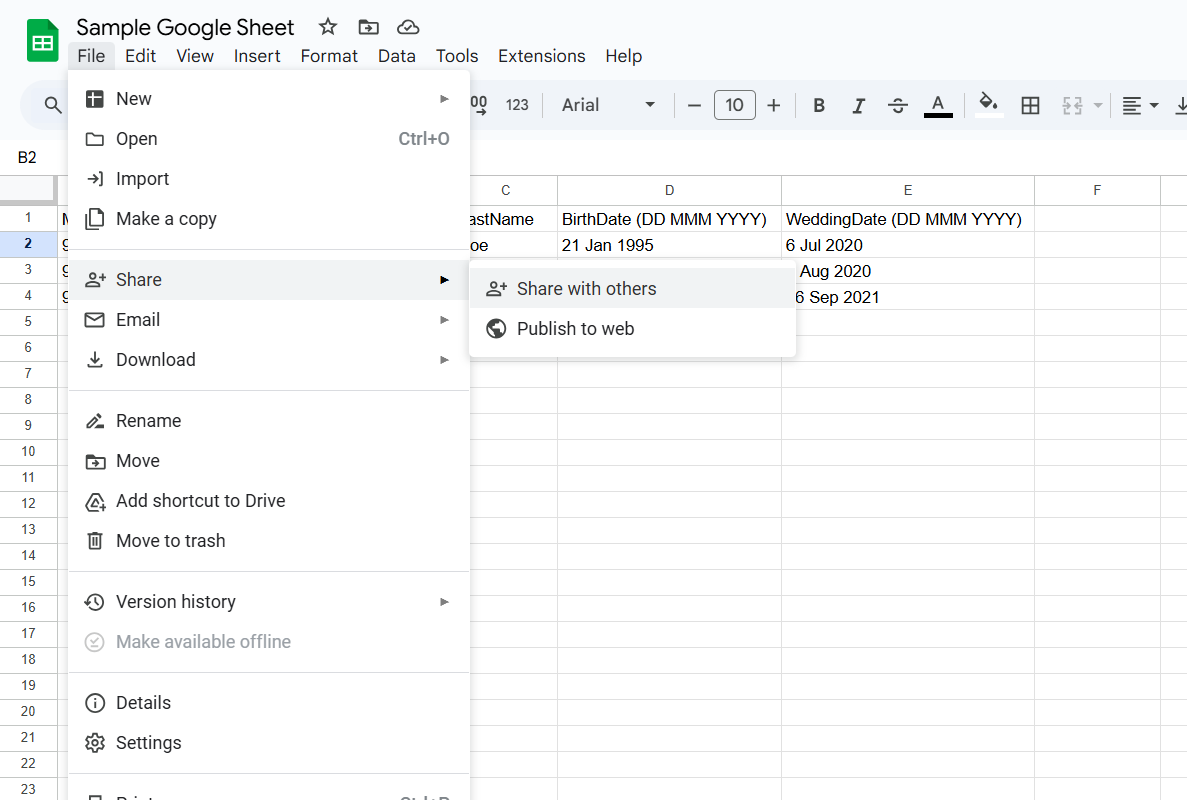Toggle strikethrough formatting
The image size is (1187, 800).
tap(898, 105)
